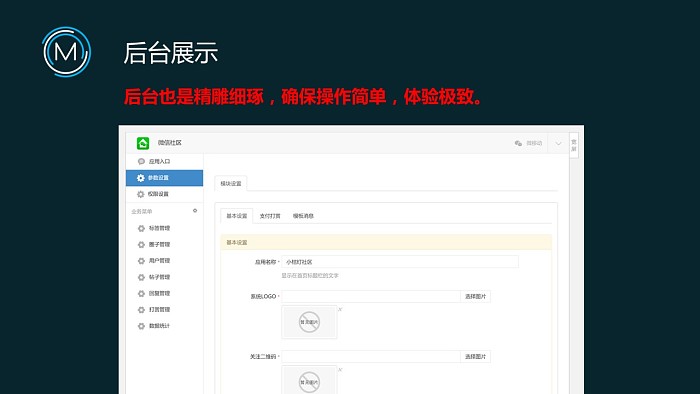Click the green home logo icon
700x394 pixels.
tap(143, 143)
